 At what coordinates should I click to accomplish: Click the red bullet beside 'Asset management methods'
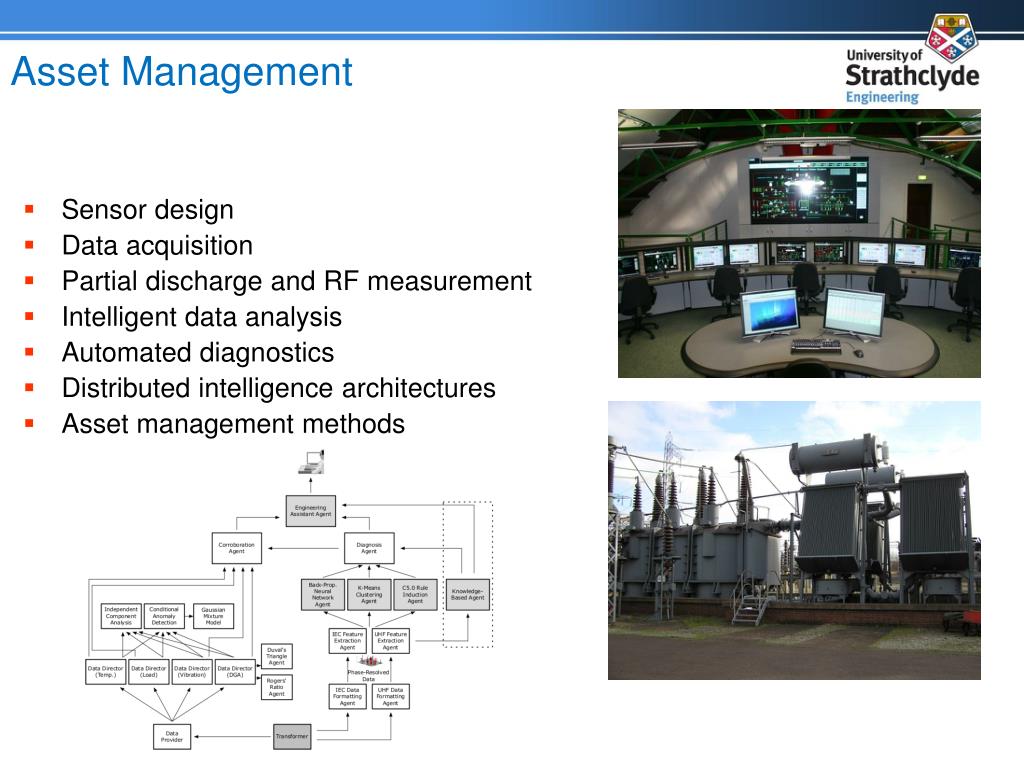[x=29, y=424]
